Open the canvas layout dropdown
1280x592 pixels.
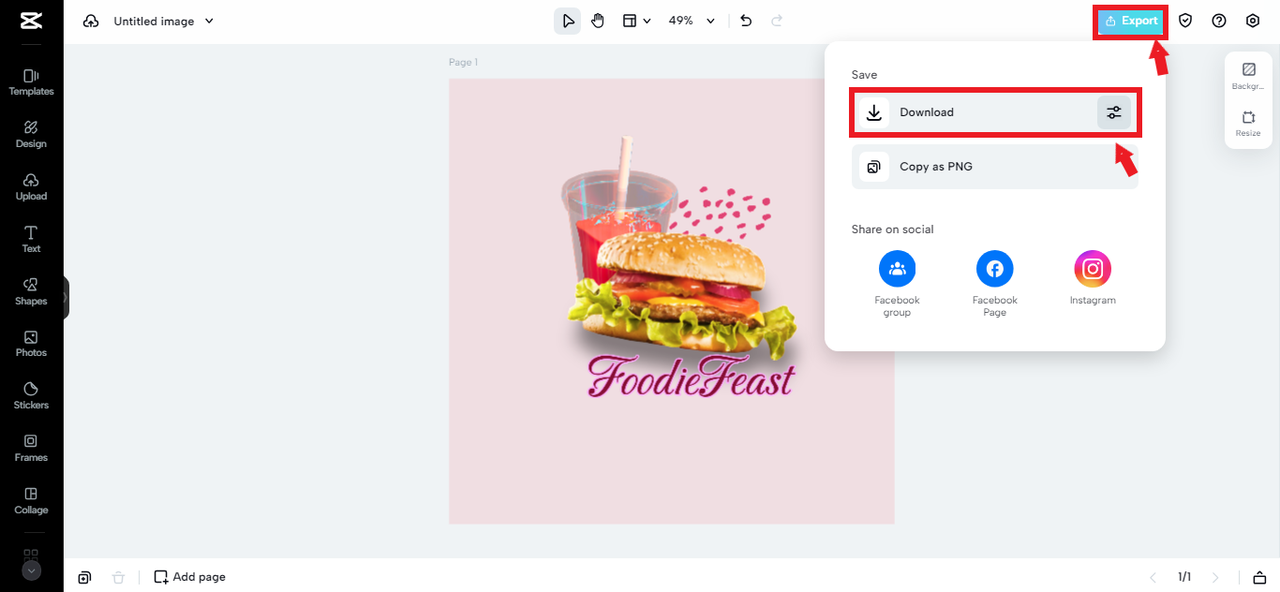pyautogui.click(x=637, y=21)
